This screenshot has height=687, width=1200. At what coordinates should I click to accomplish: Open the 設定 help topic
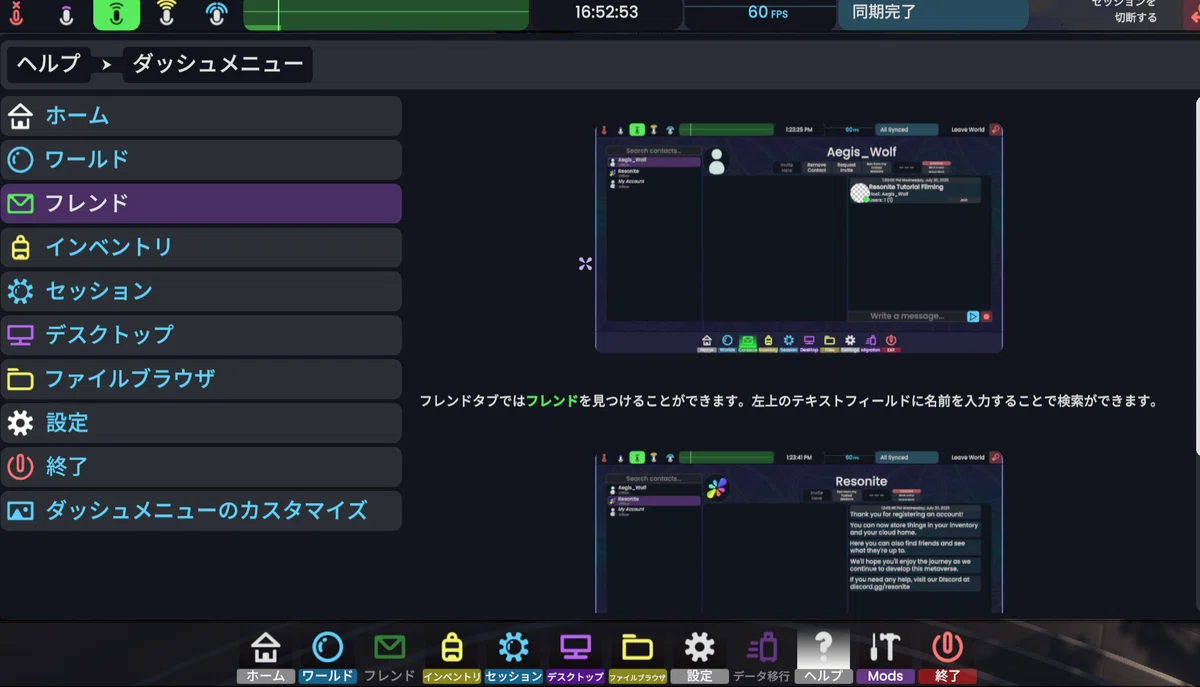click(201, 423)
